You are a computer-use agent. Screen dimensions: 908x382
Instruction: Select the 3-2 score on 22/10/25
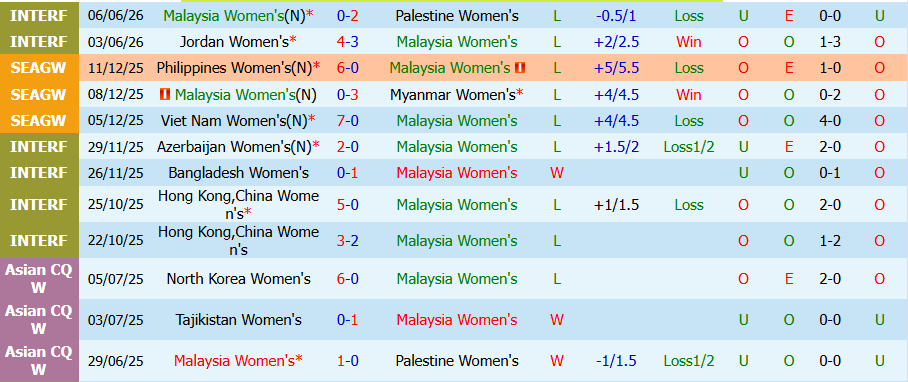(347, 240)
